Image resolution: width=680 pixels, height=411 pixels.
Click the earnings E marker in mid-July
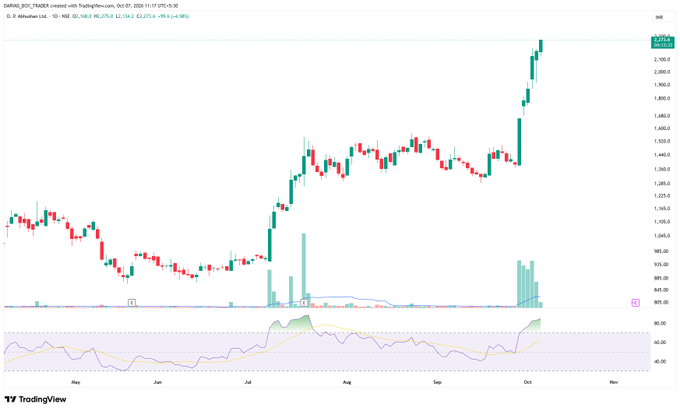click(304, 303)
